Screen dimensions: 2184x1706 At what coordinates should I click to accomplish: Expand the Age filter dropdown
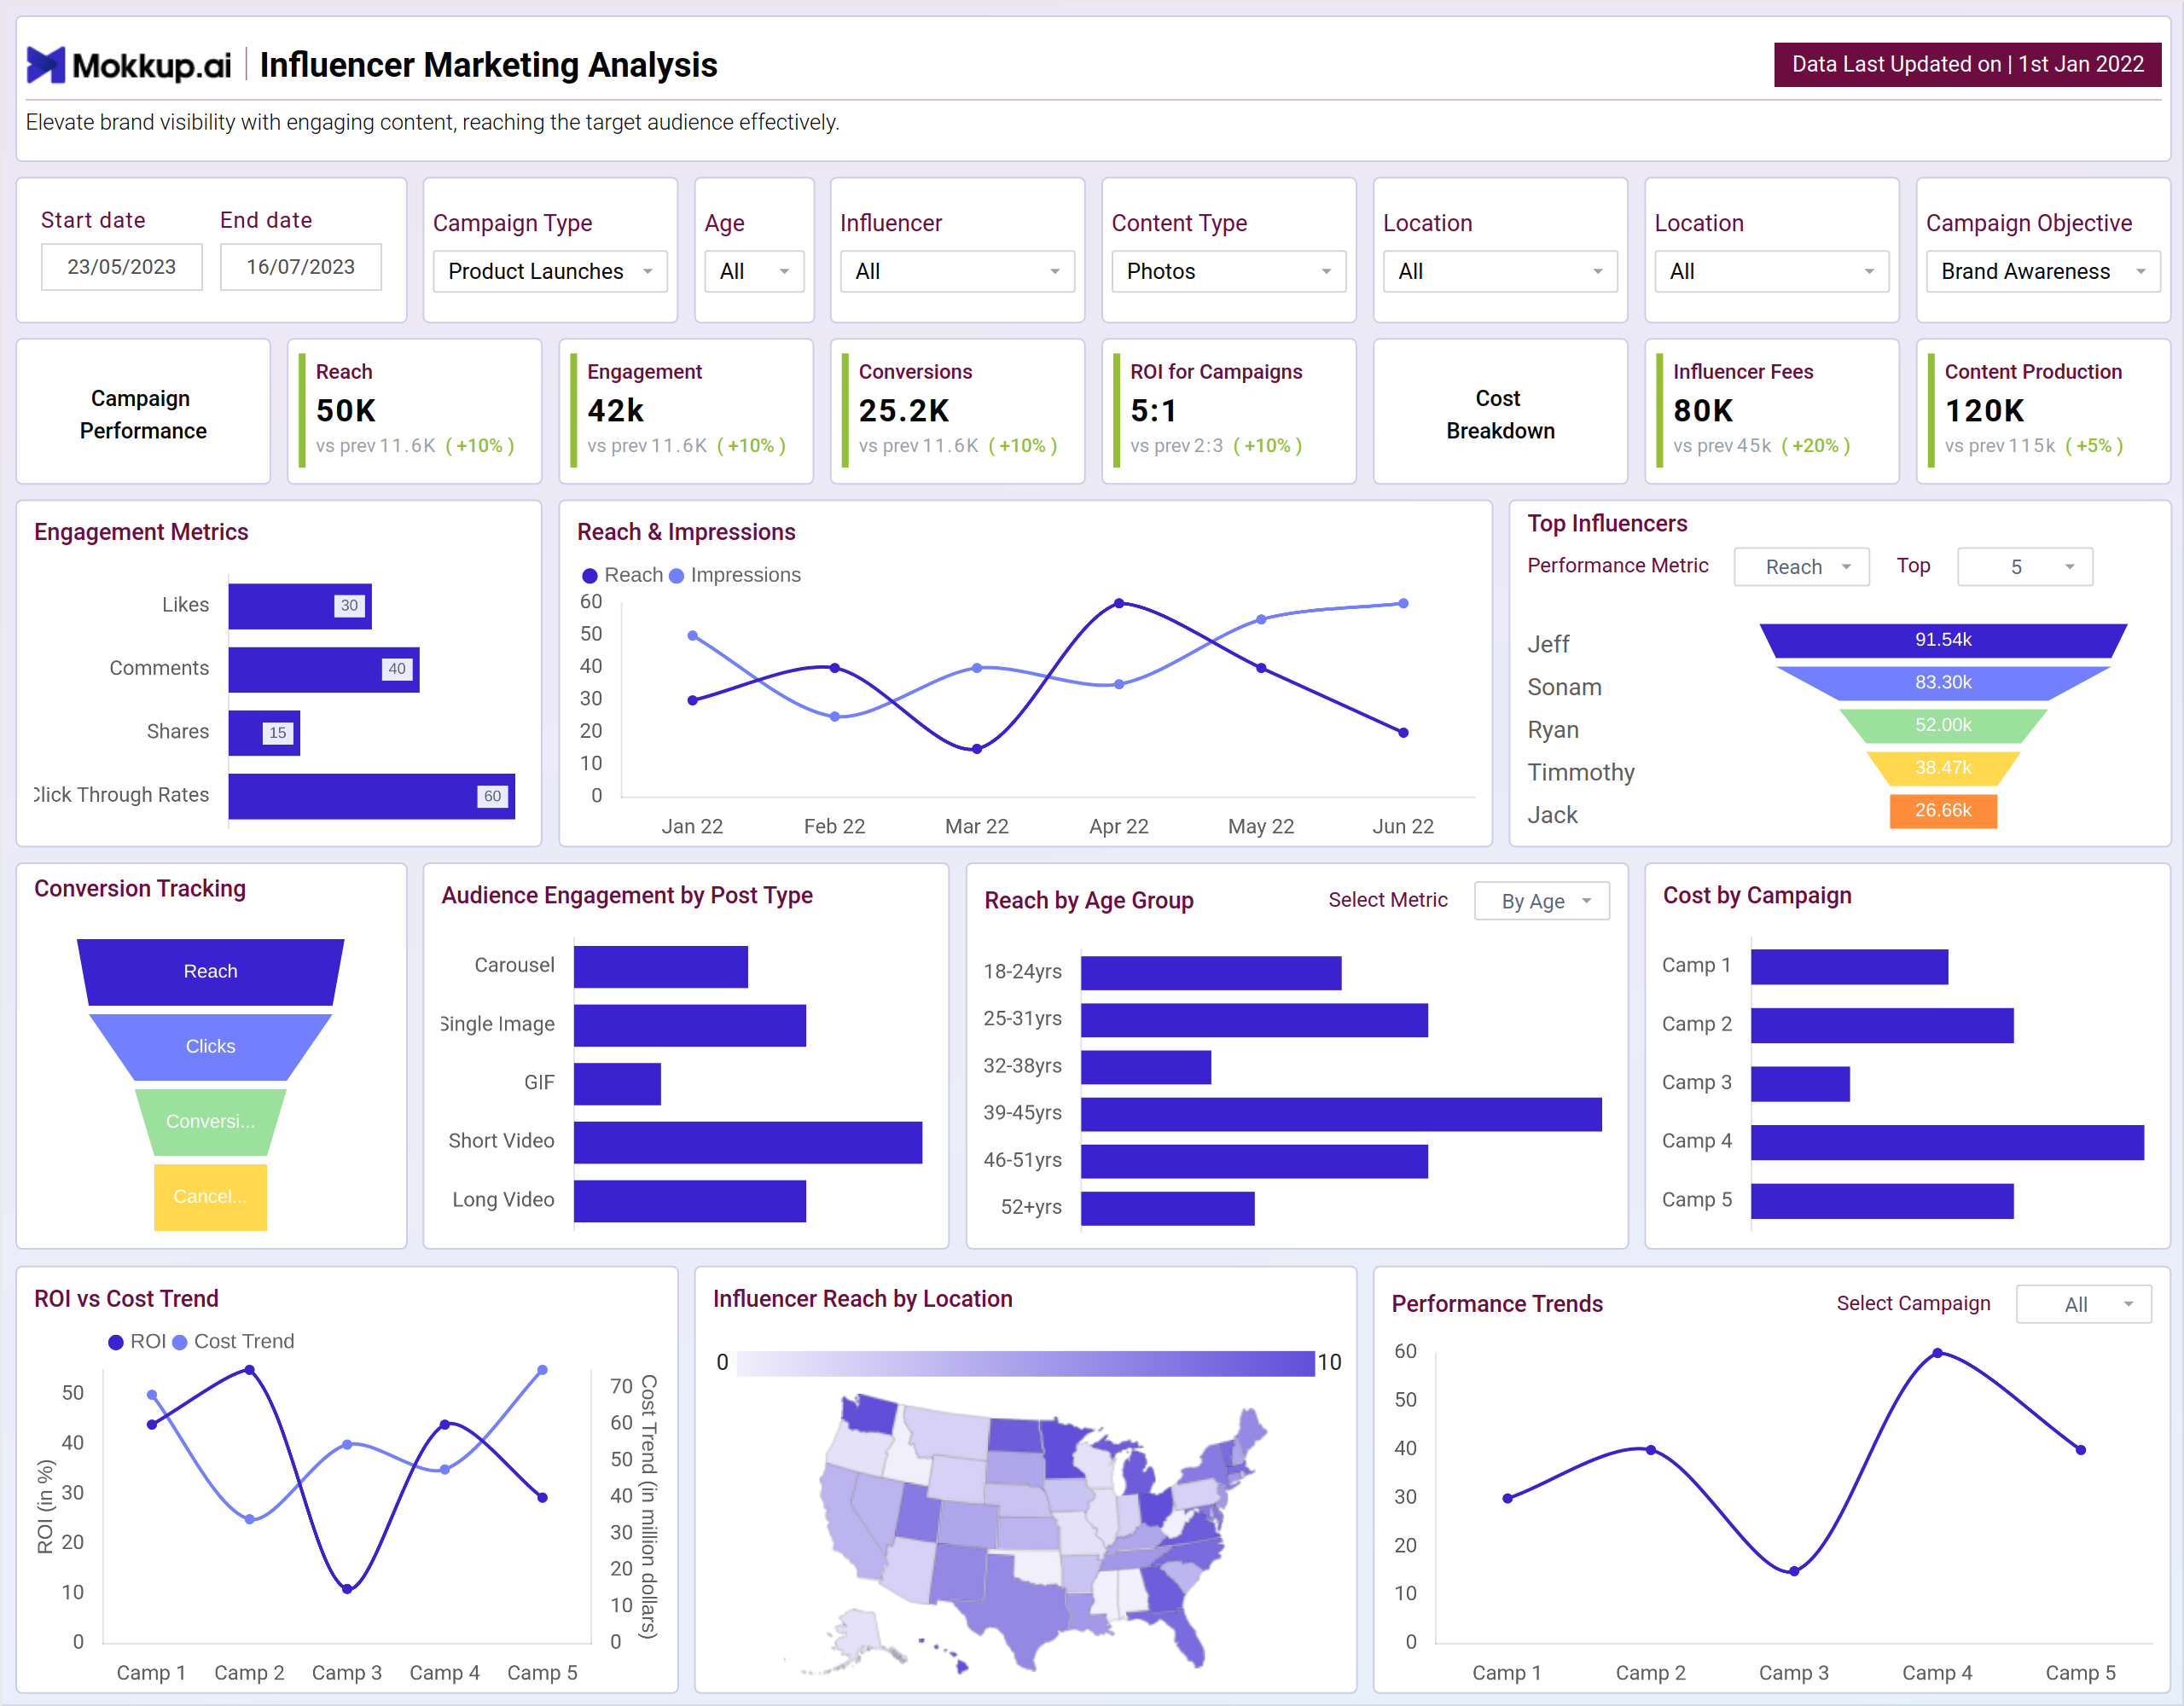click(754, 271)
